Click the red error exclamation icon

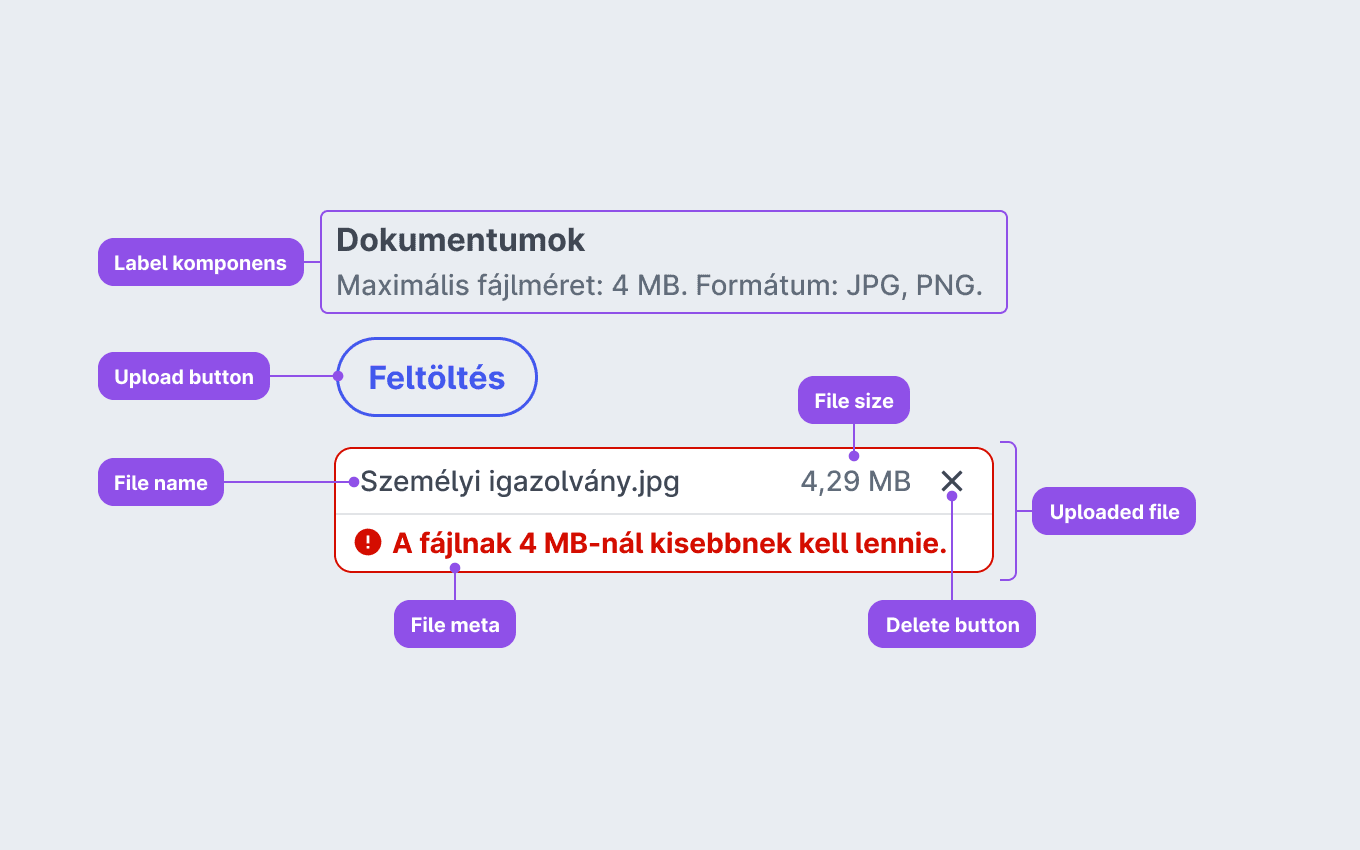368,542
